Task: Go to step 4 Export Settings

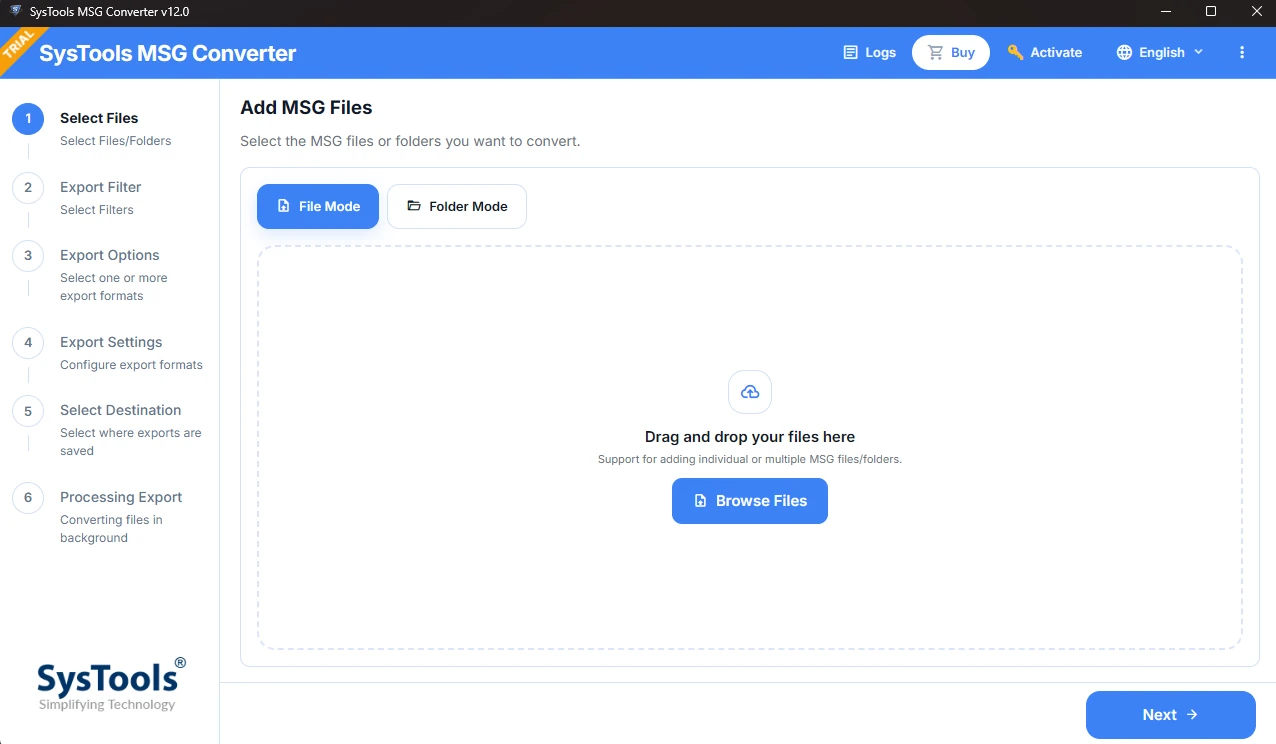Action: (x=108, y=352)
